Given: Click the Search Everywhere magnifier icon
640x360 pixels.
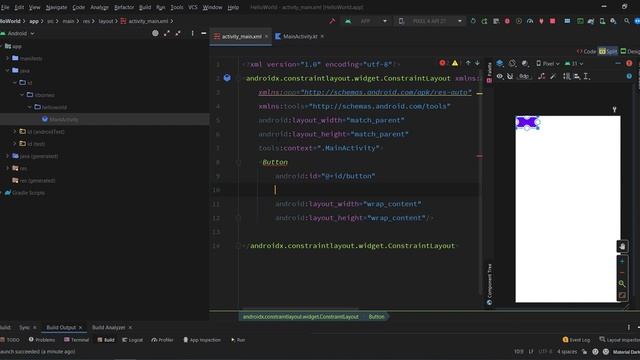Looking at the screenshot, I should click(627, 21).
